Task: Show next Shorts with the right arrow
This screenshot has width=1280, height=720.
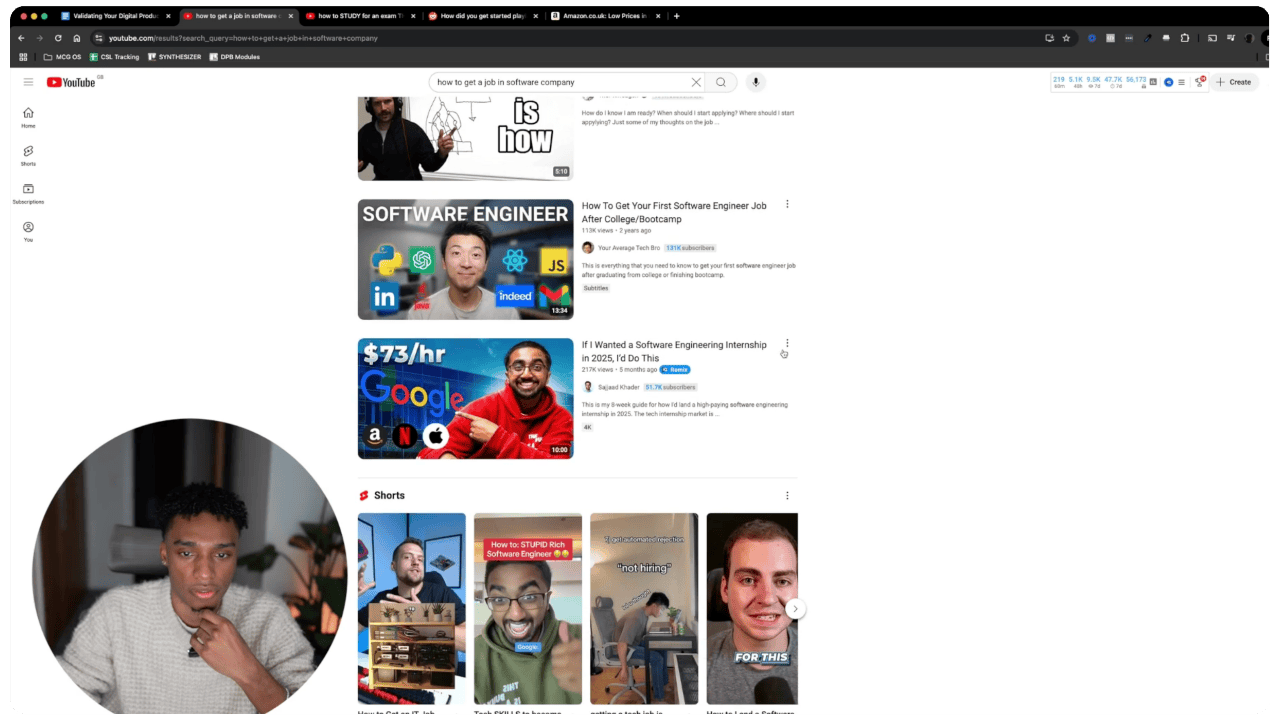Action: (x=795, y=609)
